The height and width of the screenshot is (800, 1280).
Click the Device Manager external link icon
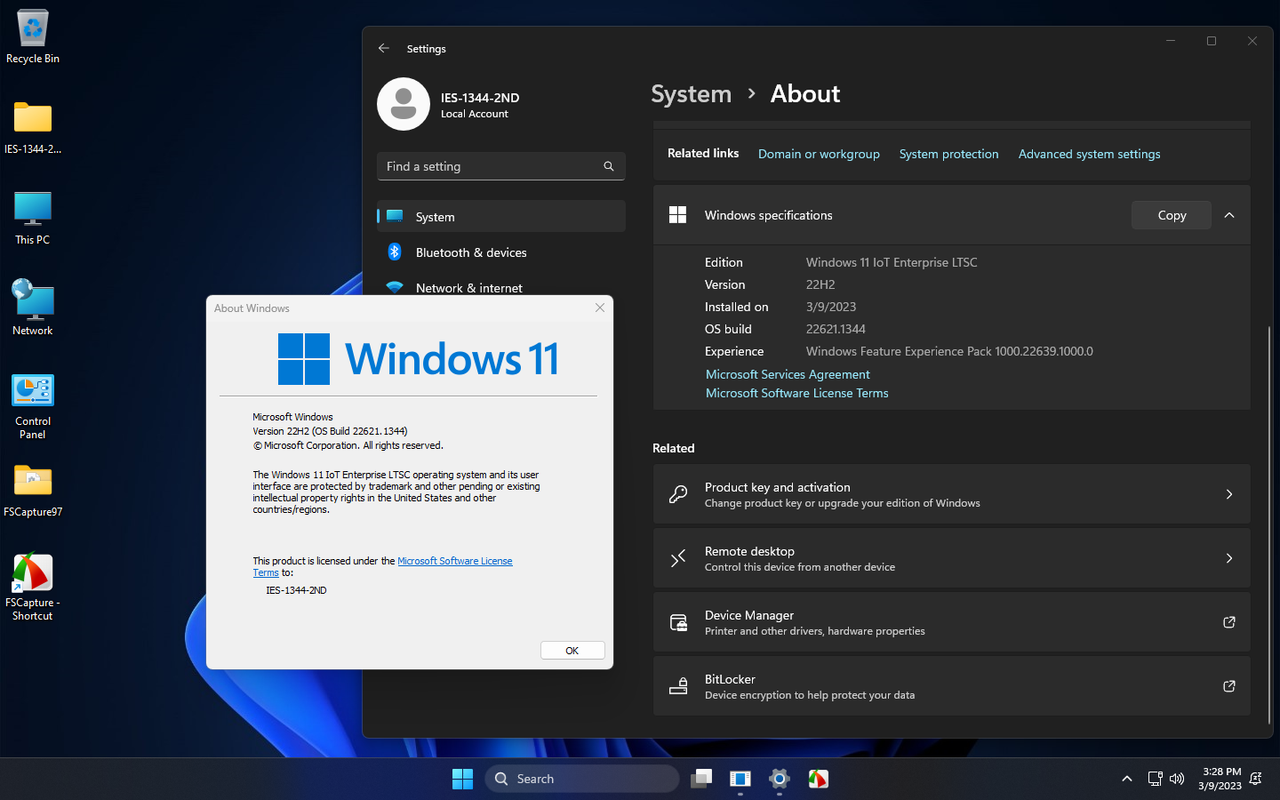coord(1229,622)
